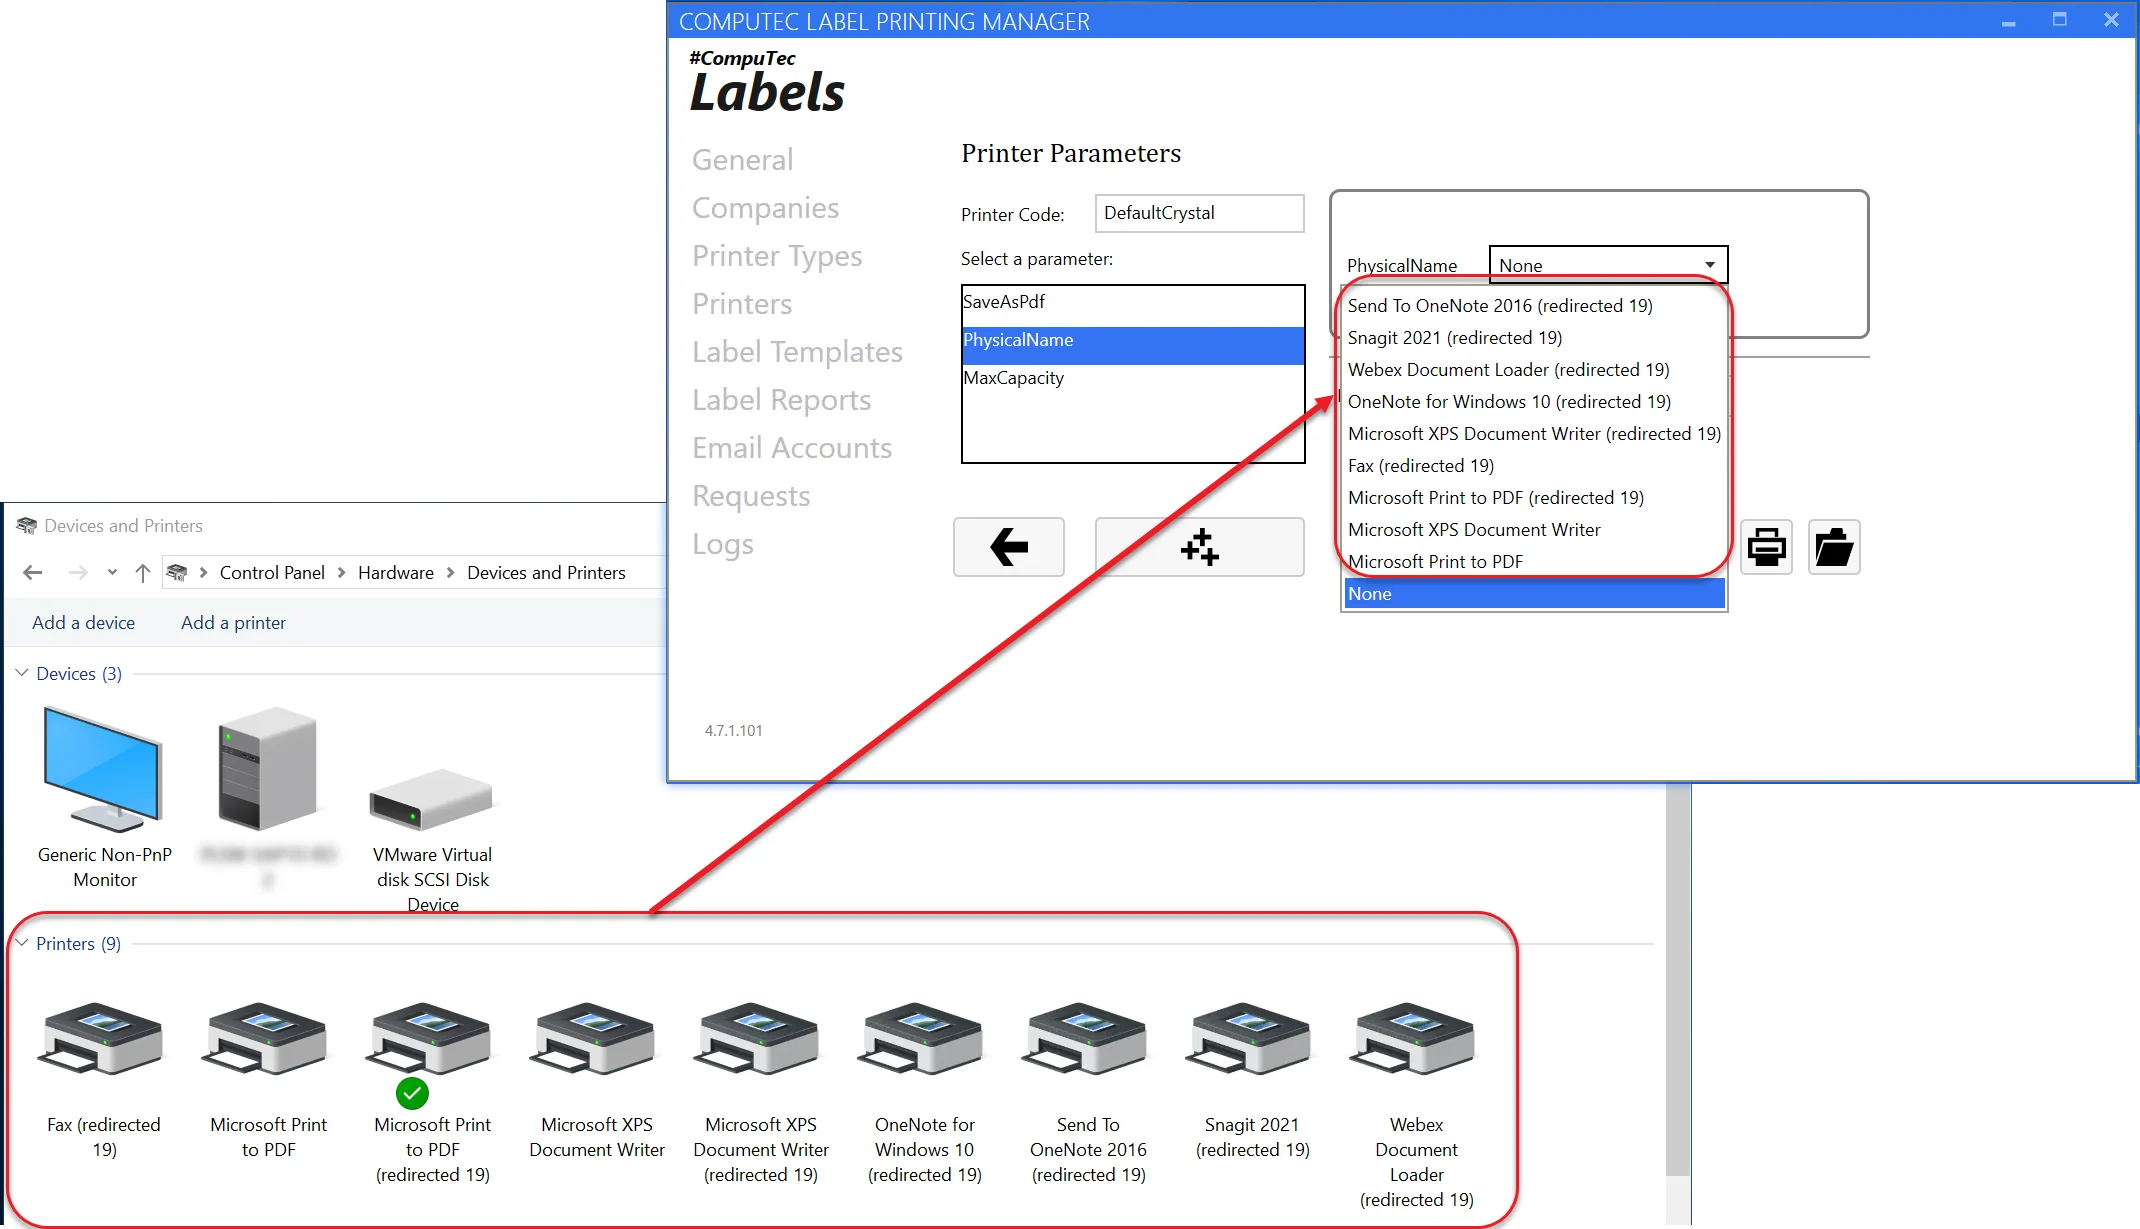The height and width of the screenshot is (1229, 2140).
Task: Select the Fax (redirected 19) printer icon
Action: (103, 1040)
